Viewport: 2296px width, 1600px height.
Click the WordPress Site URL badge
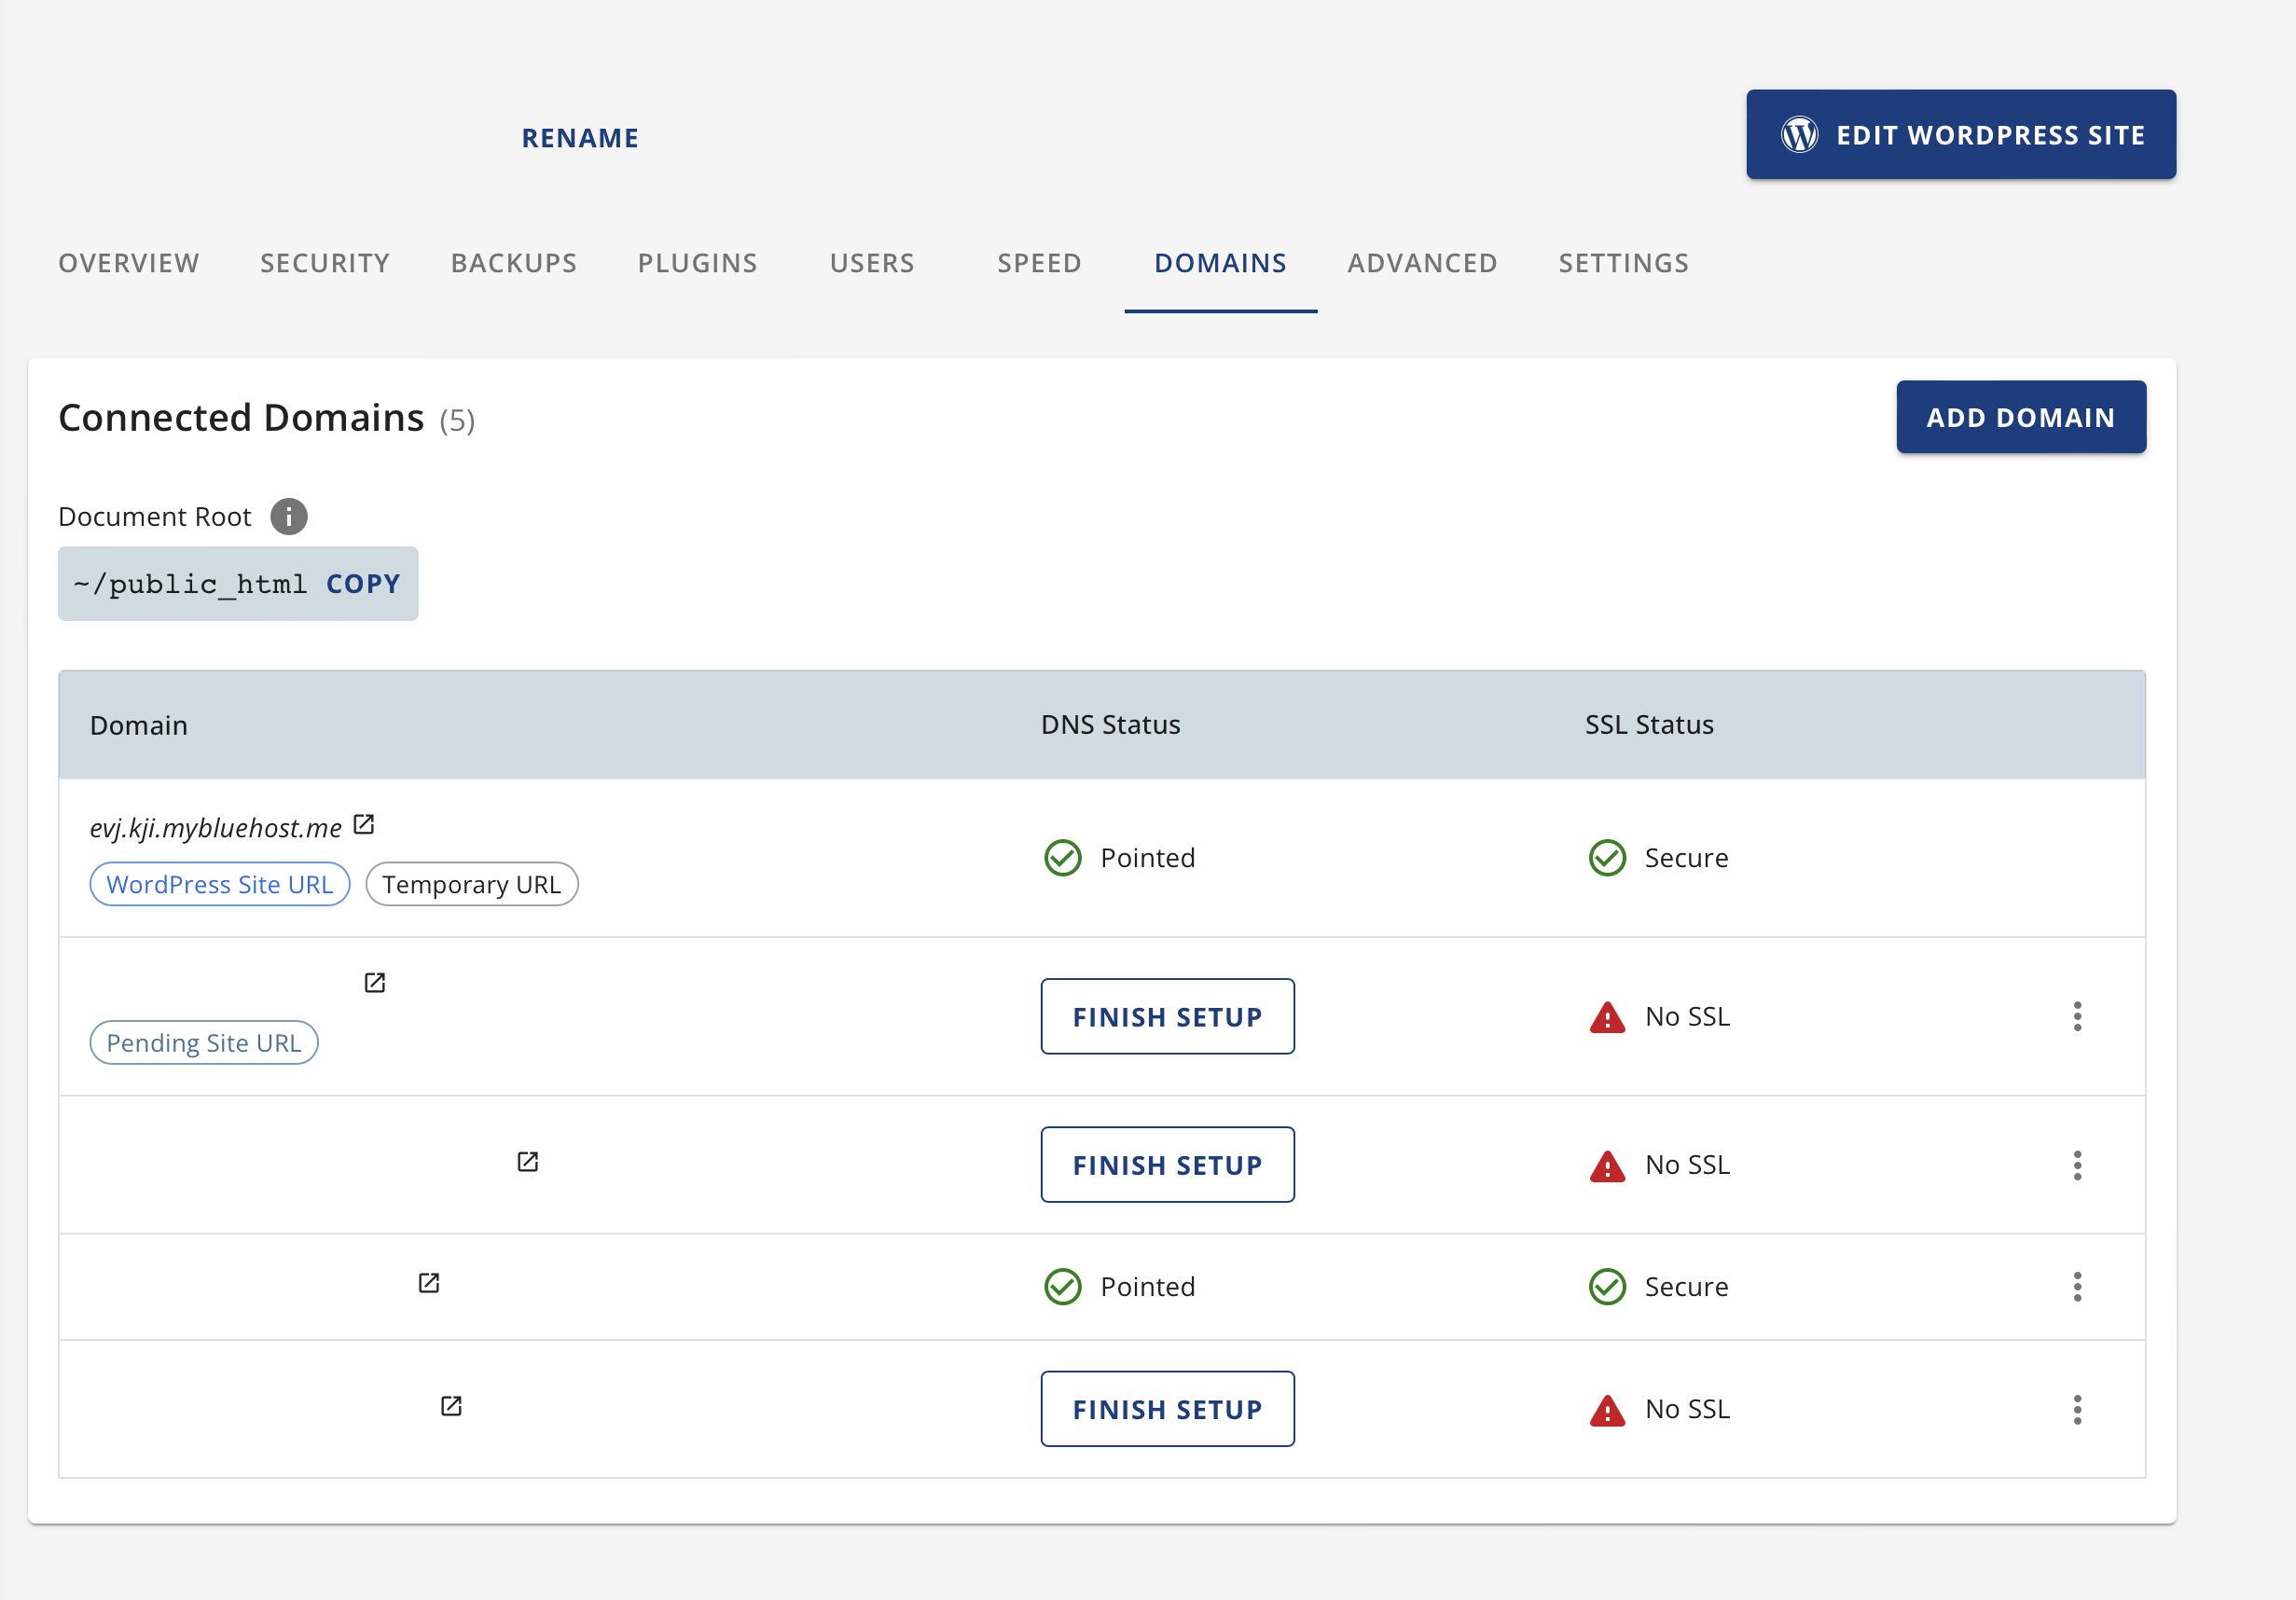click(220, 885)
